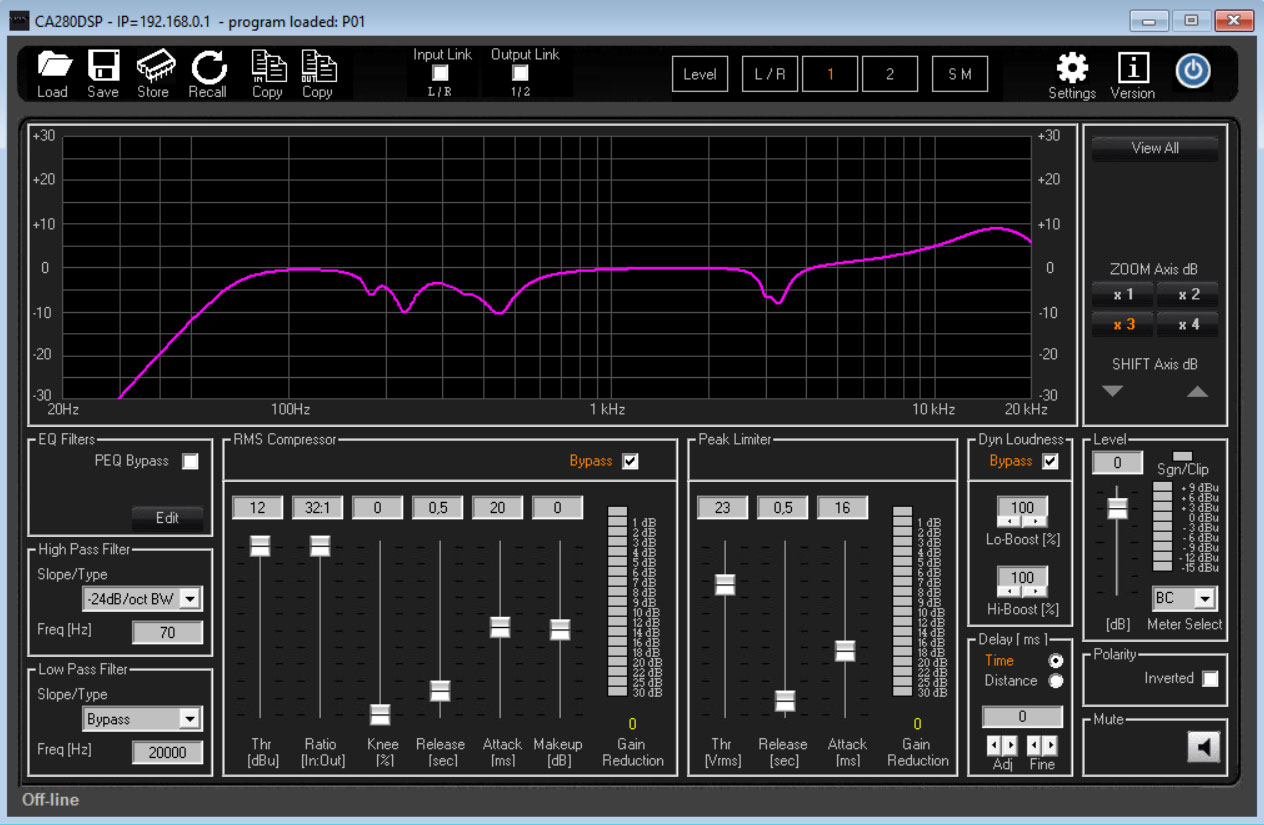Open the Meter Select dropdown
The image size is (1264, 825).
tap(1205, 598)
